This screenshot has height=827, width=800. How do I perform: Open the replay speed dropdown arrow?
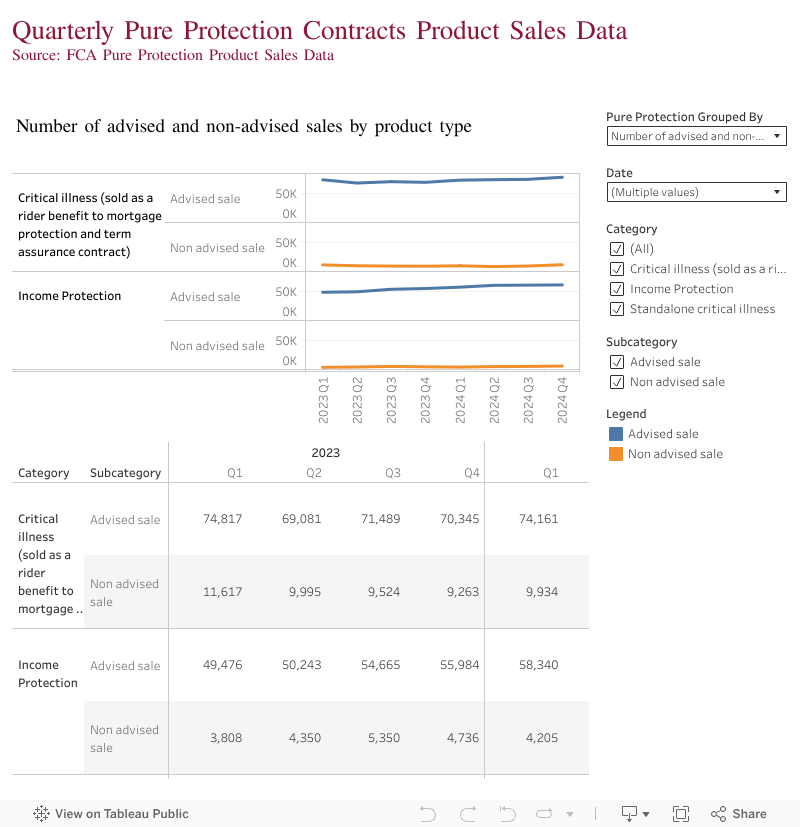(x=570, y=814)
